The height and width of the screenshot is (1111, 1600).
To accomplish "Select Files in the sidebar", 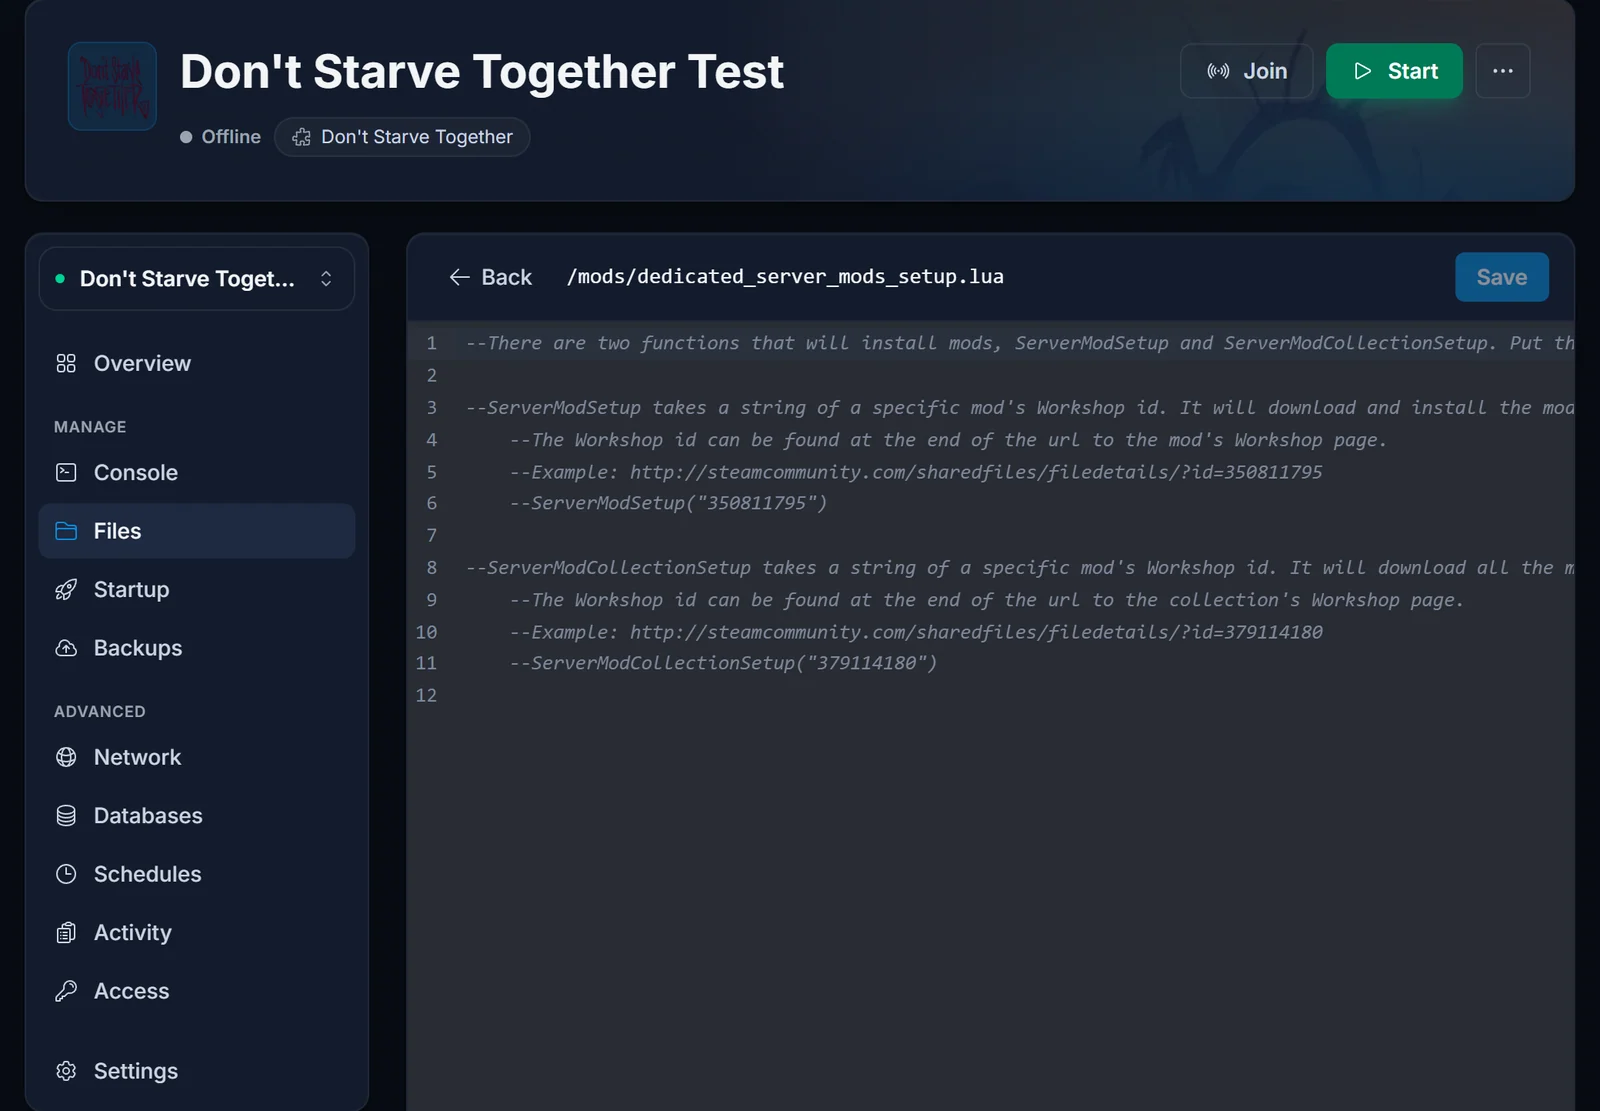I will click(x=196, y=531).
